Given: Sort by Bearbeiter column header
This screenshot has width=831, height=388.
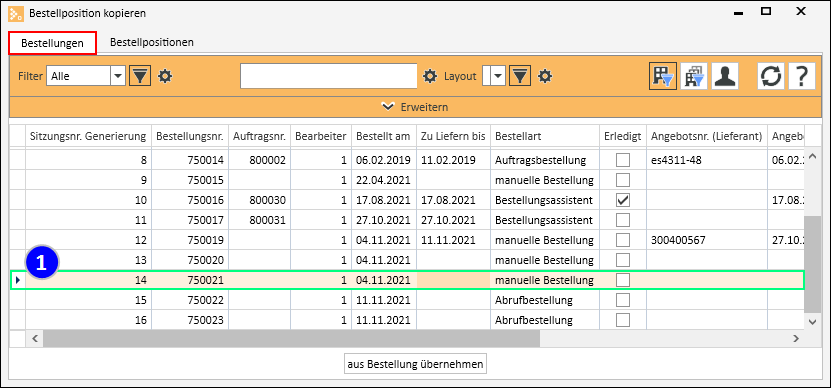Looking at the screenshot, I should point(321,136).
